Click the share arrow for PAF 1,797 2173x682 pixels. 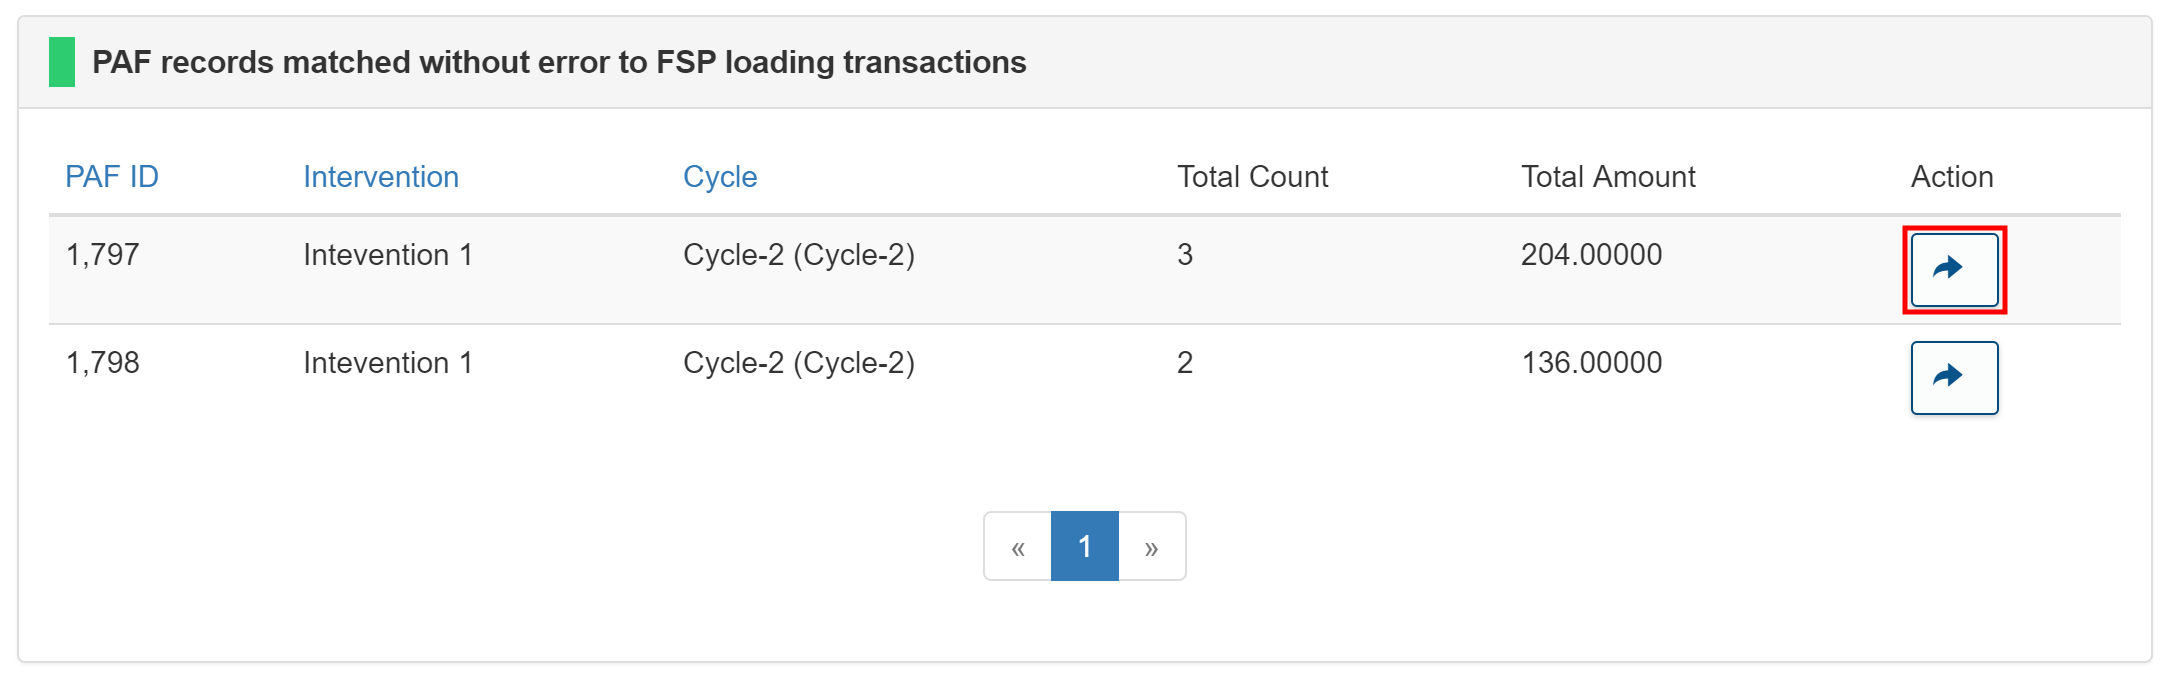pos(1954,269)
